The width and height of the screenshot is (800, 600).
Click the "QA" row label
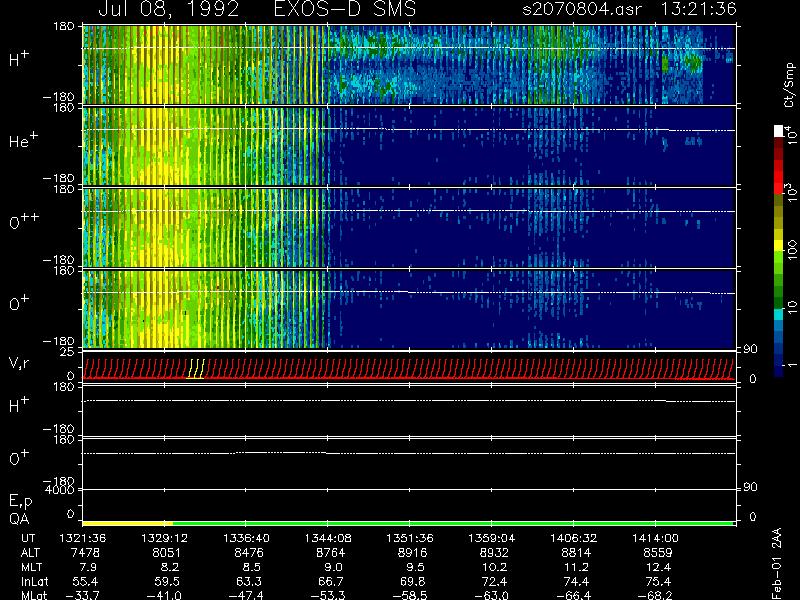[19, 519]
